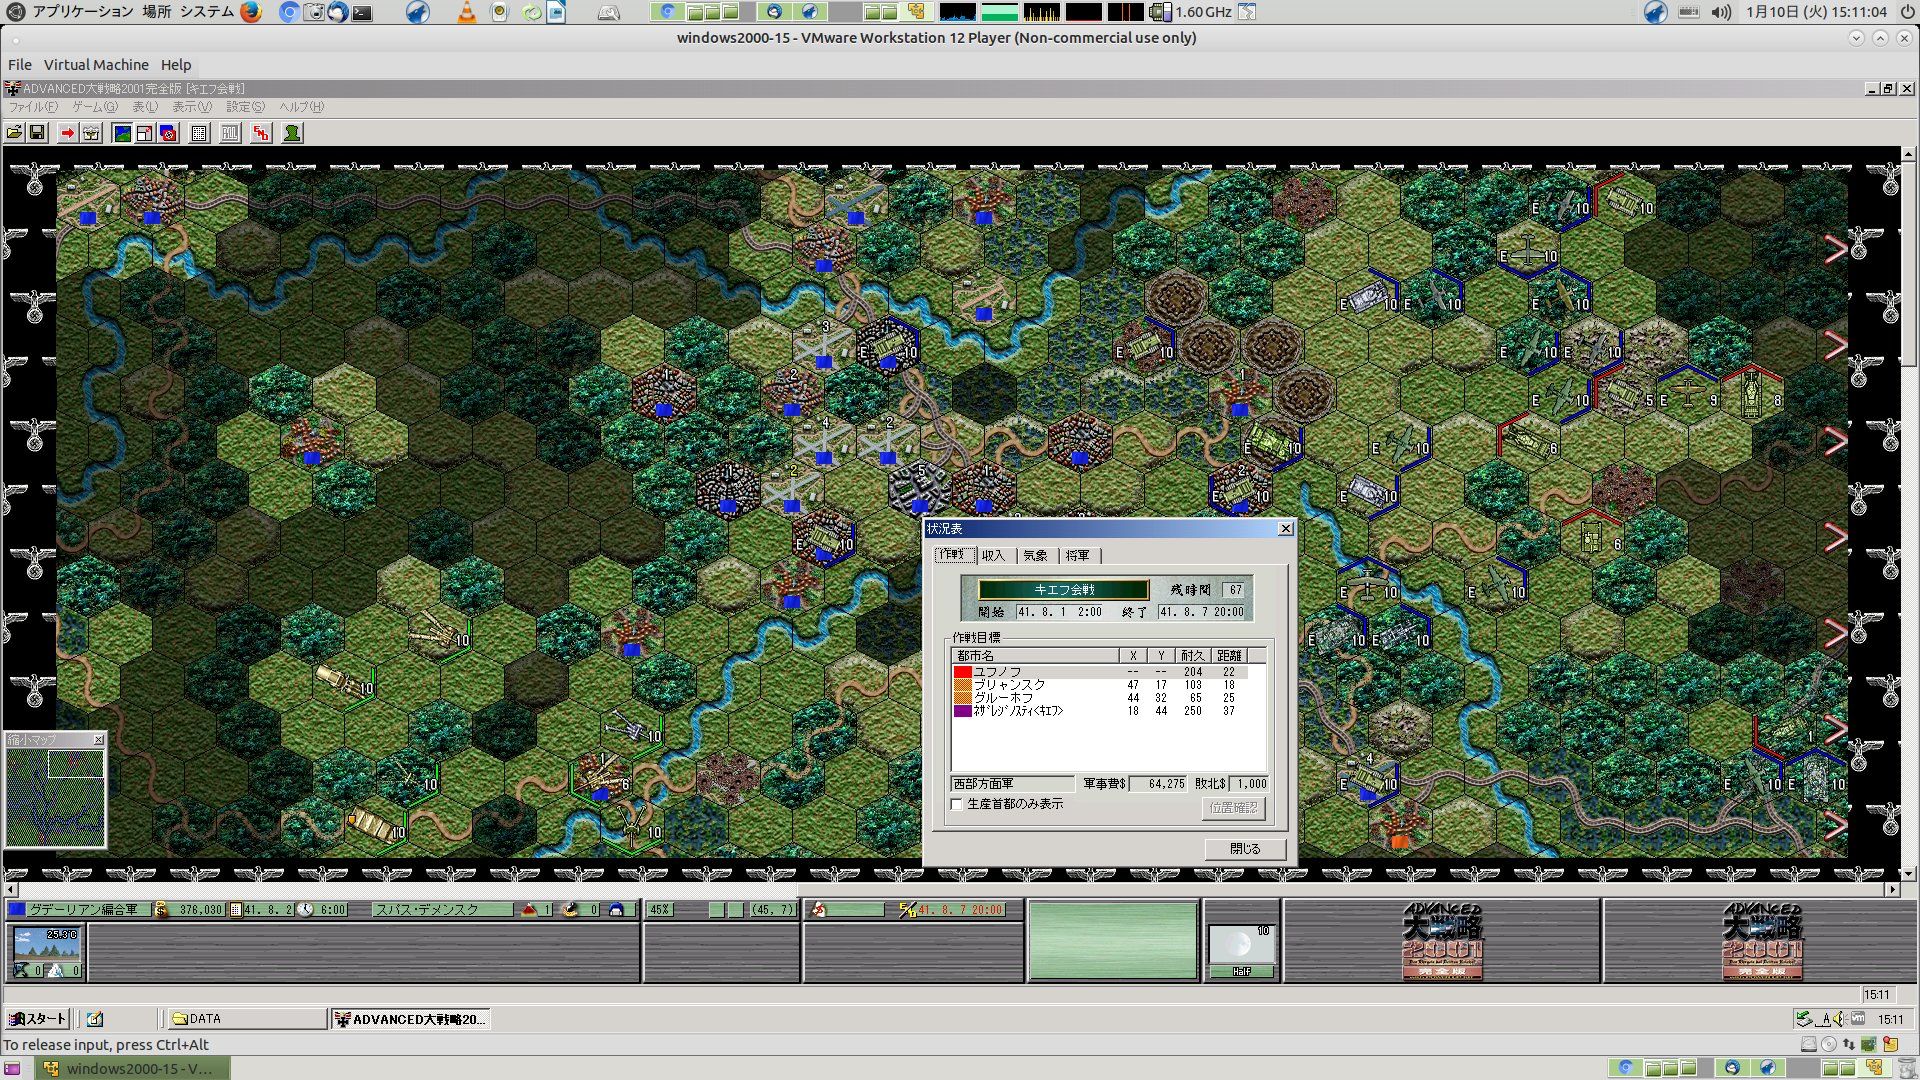Viewport: 1920px width, 1080px height.
Task: Switch to the 気象 tab
Action: pyautogui.click(x=1036, y=556)
